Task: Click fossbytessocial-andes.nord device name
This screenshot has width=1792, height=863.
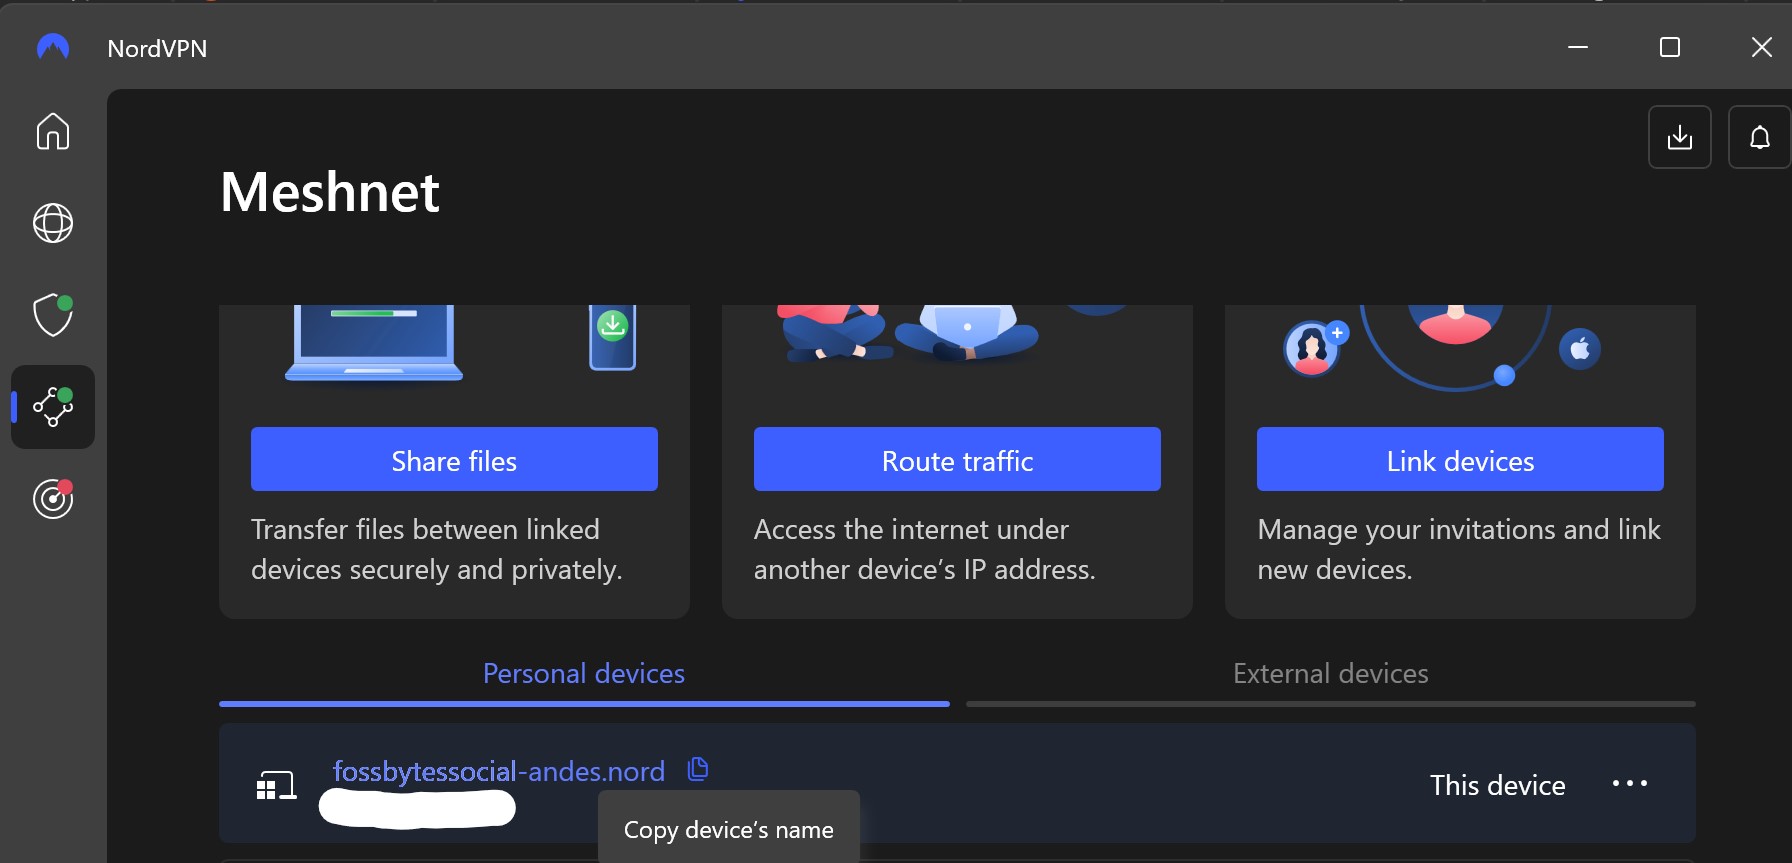Action: tap(499, 771)
